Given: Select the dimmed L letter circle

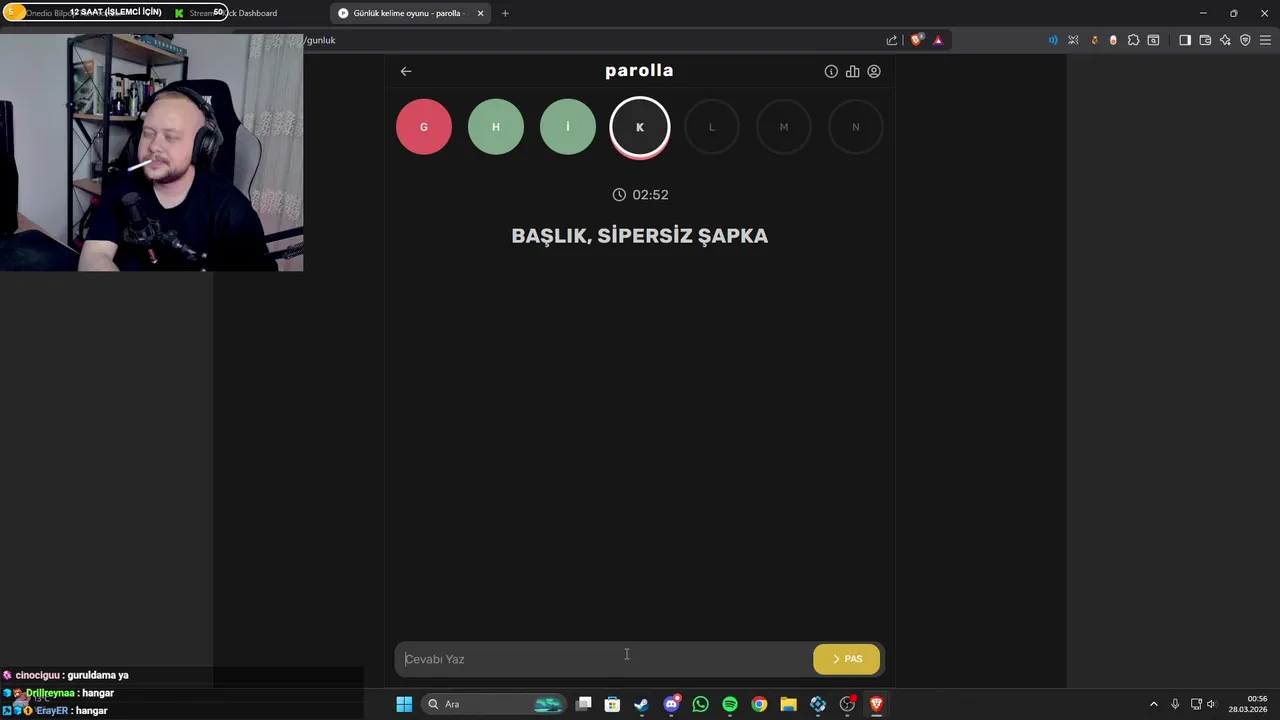Looking at the screenshot, I should 712,127.
